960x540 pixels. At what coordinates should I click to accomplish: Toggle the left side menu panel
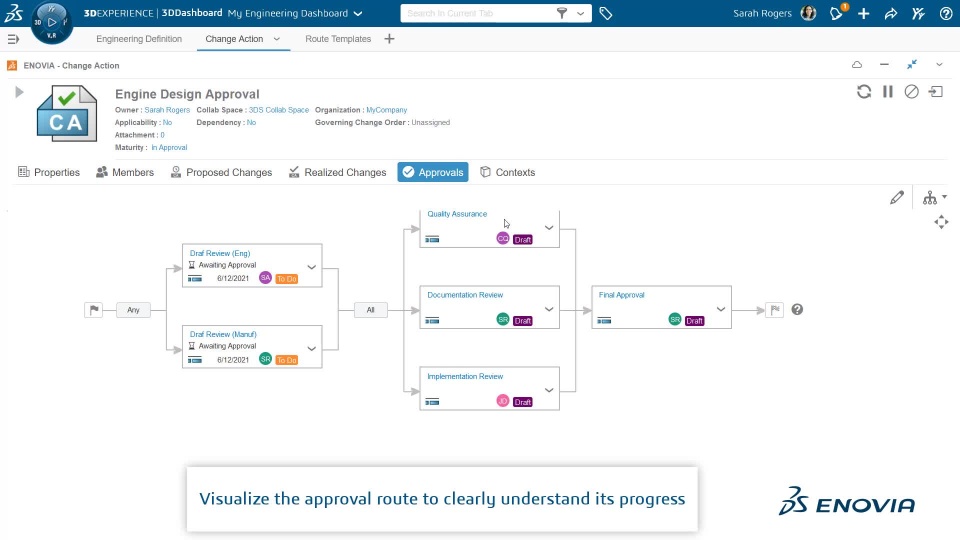click(13, 39)
